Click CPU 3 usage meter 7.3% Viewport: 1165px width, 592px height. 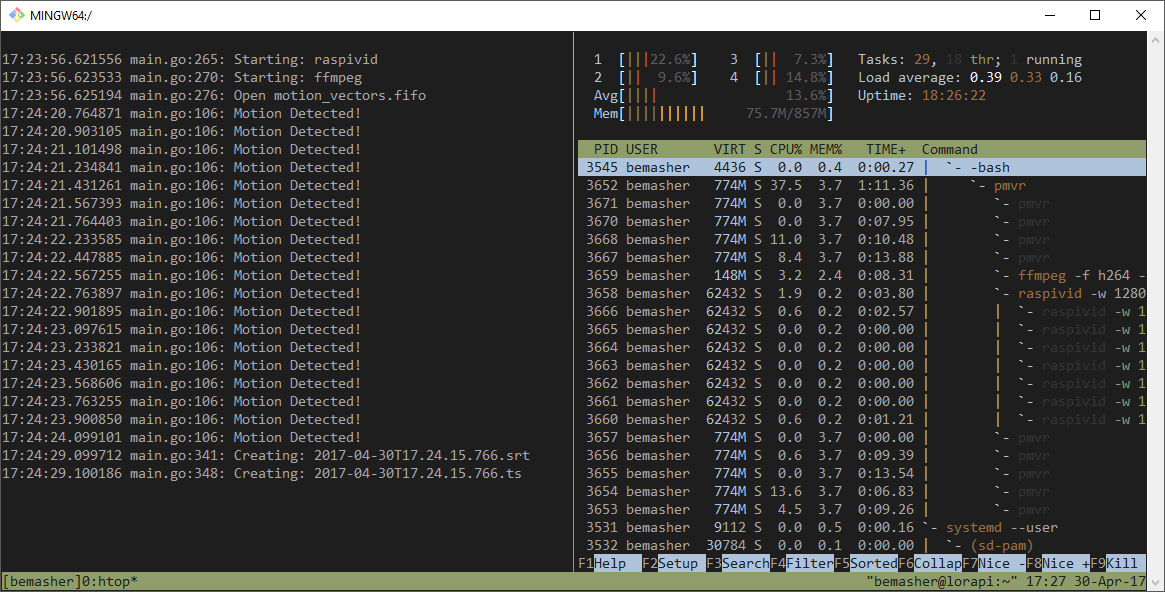(782, 59)
